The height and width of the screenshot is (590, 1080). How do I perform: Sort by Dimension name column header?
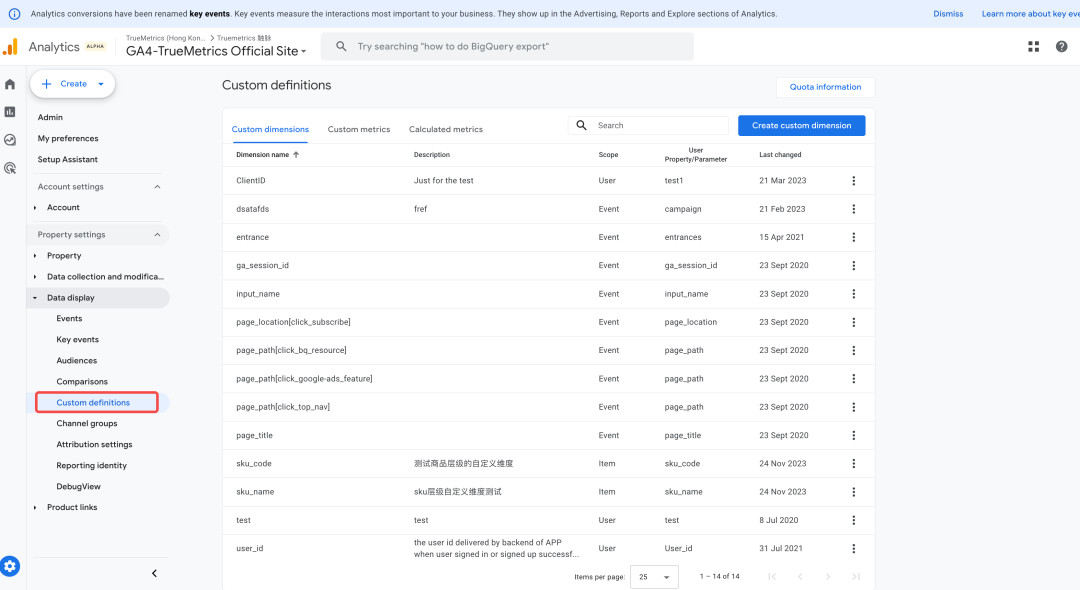click(x=267, y=155)
